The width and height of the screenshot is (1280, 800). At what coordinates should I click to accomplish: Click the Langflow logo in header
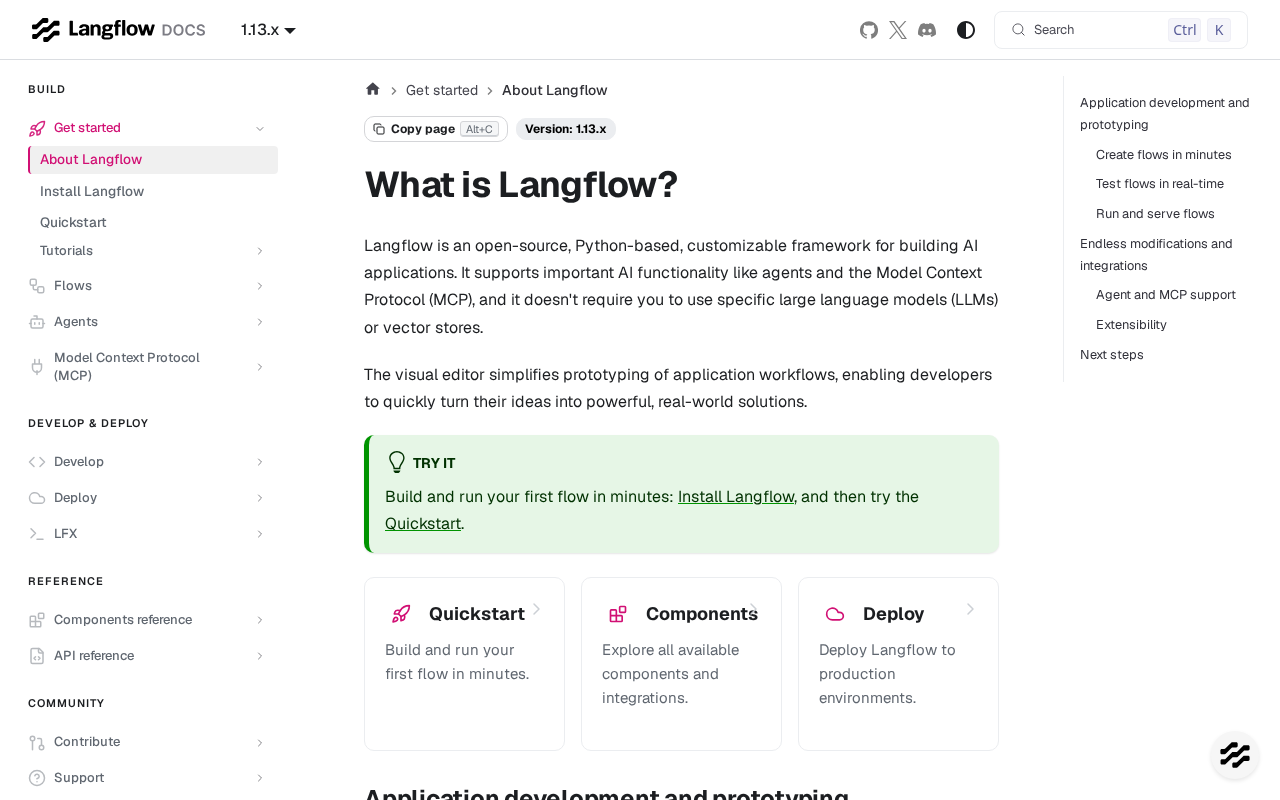pyautogui.click(x=118, y=30)
